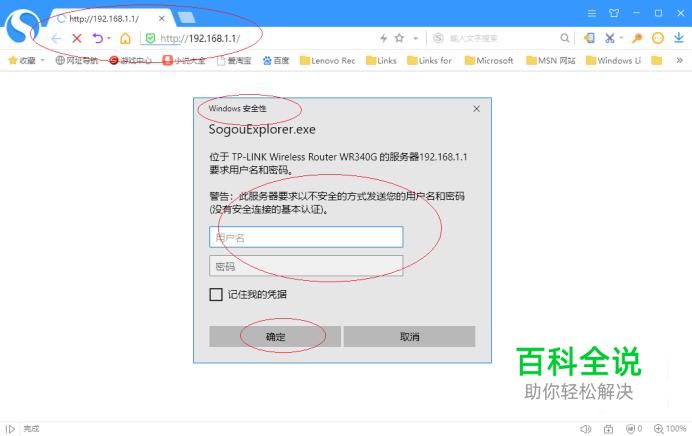Open a new tab with the tab button

186,18
